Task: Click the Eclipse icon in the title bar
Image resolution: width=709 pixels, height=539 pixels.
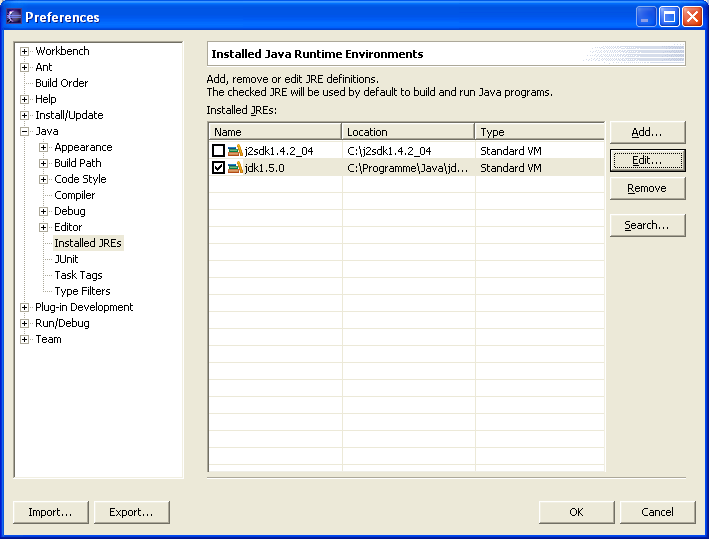Action: [14, 17]
